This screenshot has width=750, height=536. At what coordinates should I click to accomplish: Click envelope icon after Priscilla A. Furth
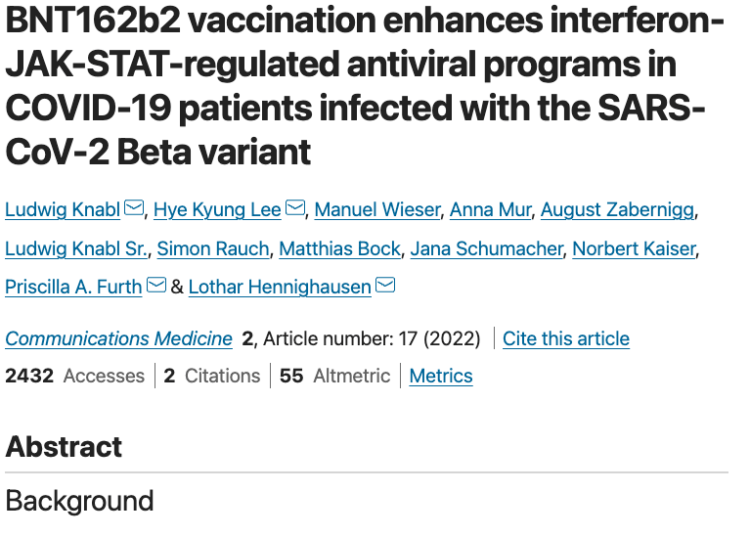pyautogui.click(x=156, y=285)
